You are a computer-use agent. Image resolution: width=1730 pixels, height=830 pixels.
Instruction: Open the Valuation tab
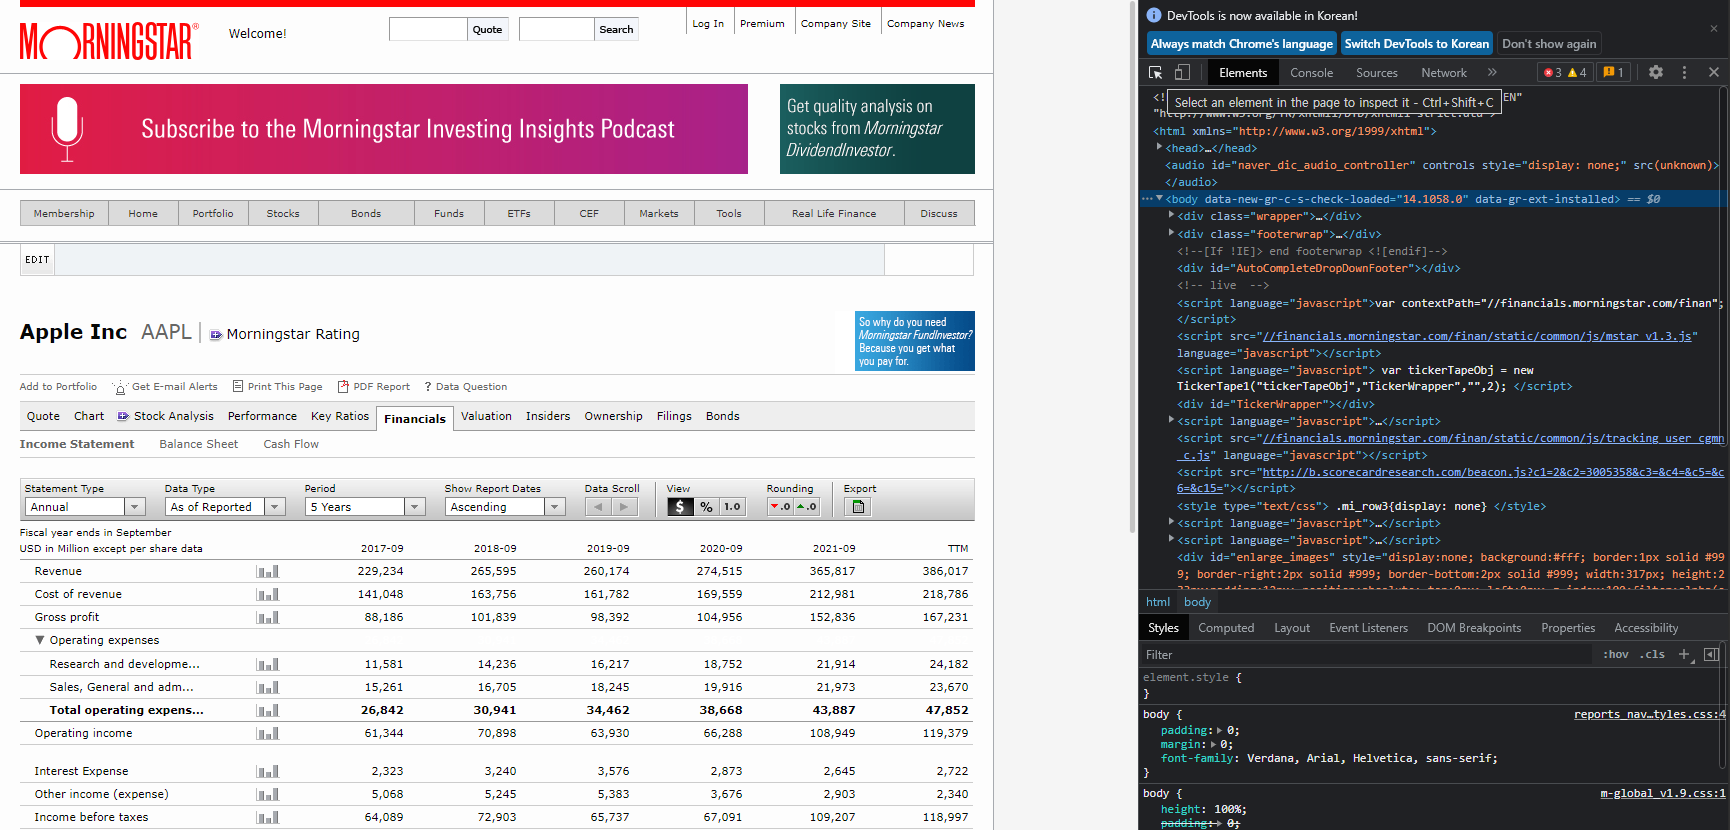coord(486,416)
